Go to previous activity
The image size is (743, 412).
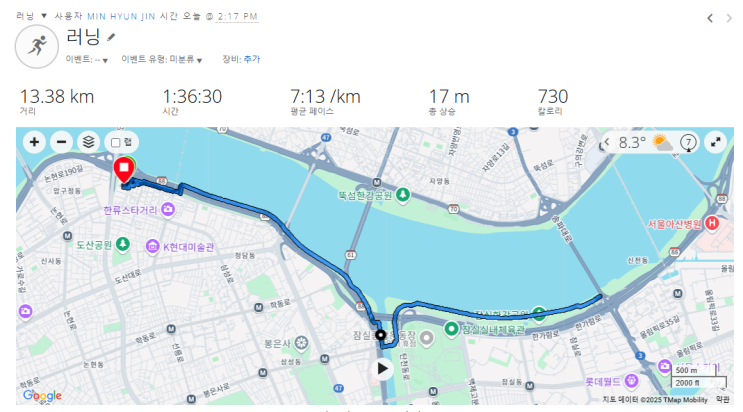[711, 17]
